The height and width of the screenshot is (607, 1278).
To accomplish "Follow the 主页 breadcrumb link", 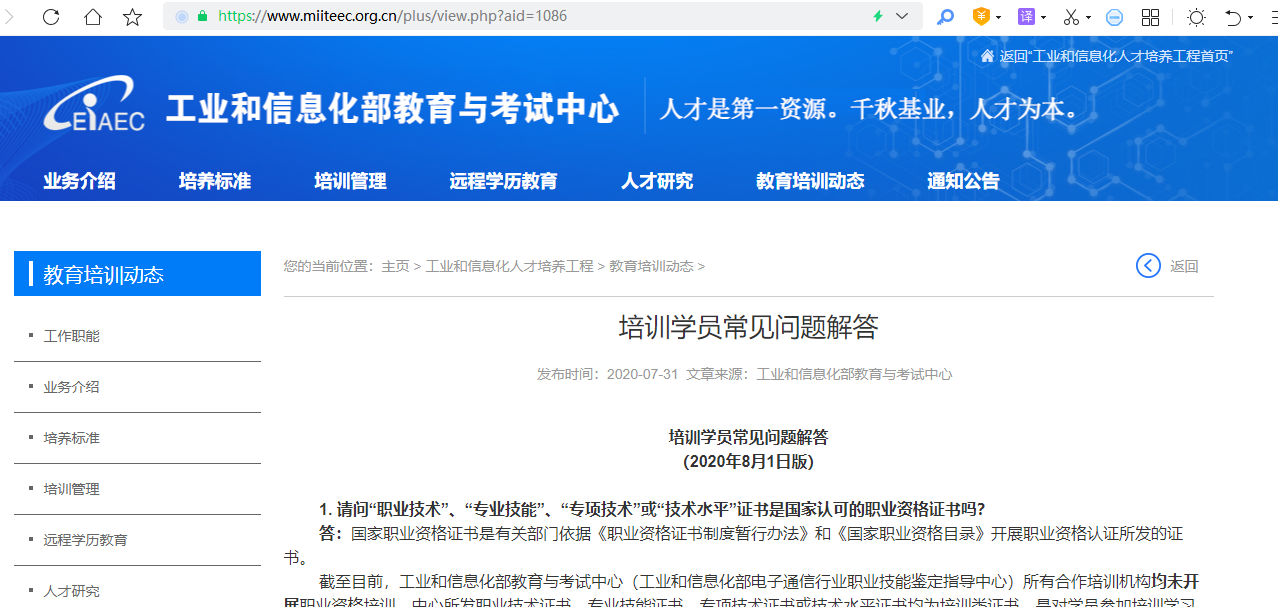I will [x=395, y=266].
